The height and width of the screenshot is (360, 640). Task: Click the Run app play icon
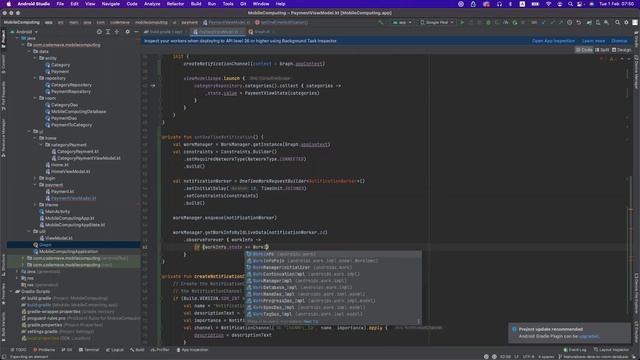[462, 22]
